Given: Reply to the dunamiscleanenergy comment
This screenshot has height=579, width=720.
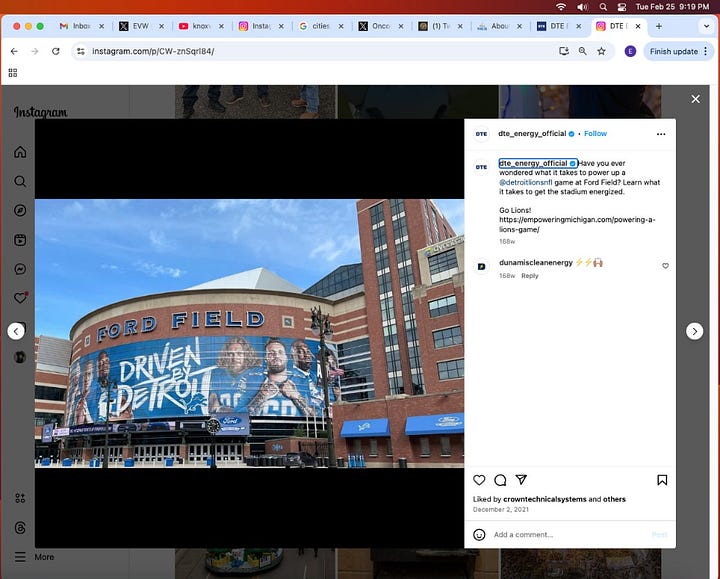Looking at the screenshot, I should click(529, 275).
